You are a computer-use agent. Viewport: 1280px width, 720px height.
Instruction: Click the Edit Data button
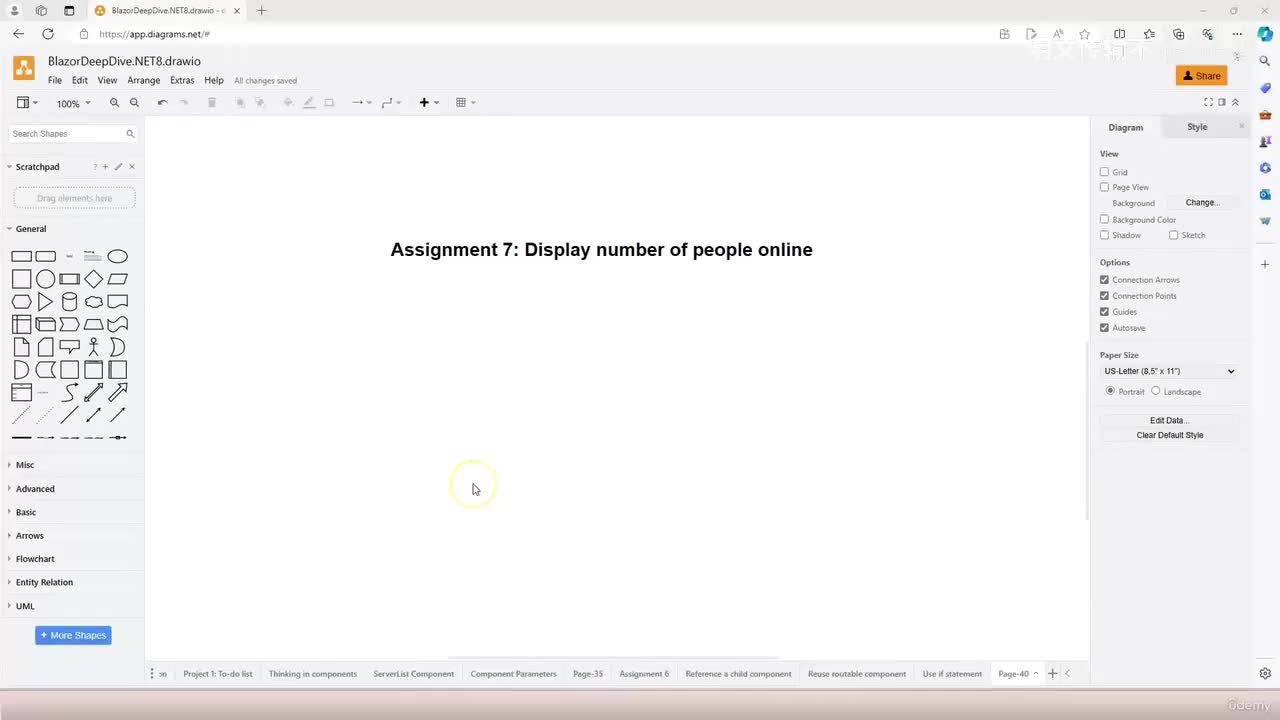click(1169, 421)
